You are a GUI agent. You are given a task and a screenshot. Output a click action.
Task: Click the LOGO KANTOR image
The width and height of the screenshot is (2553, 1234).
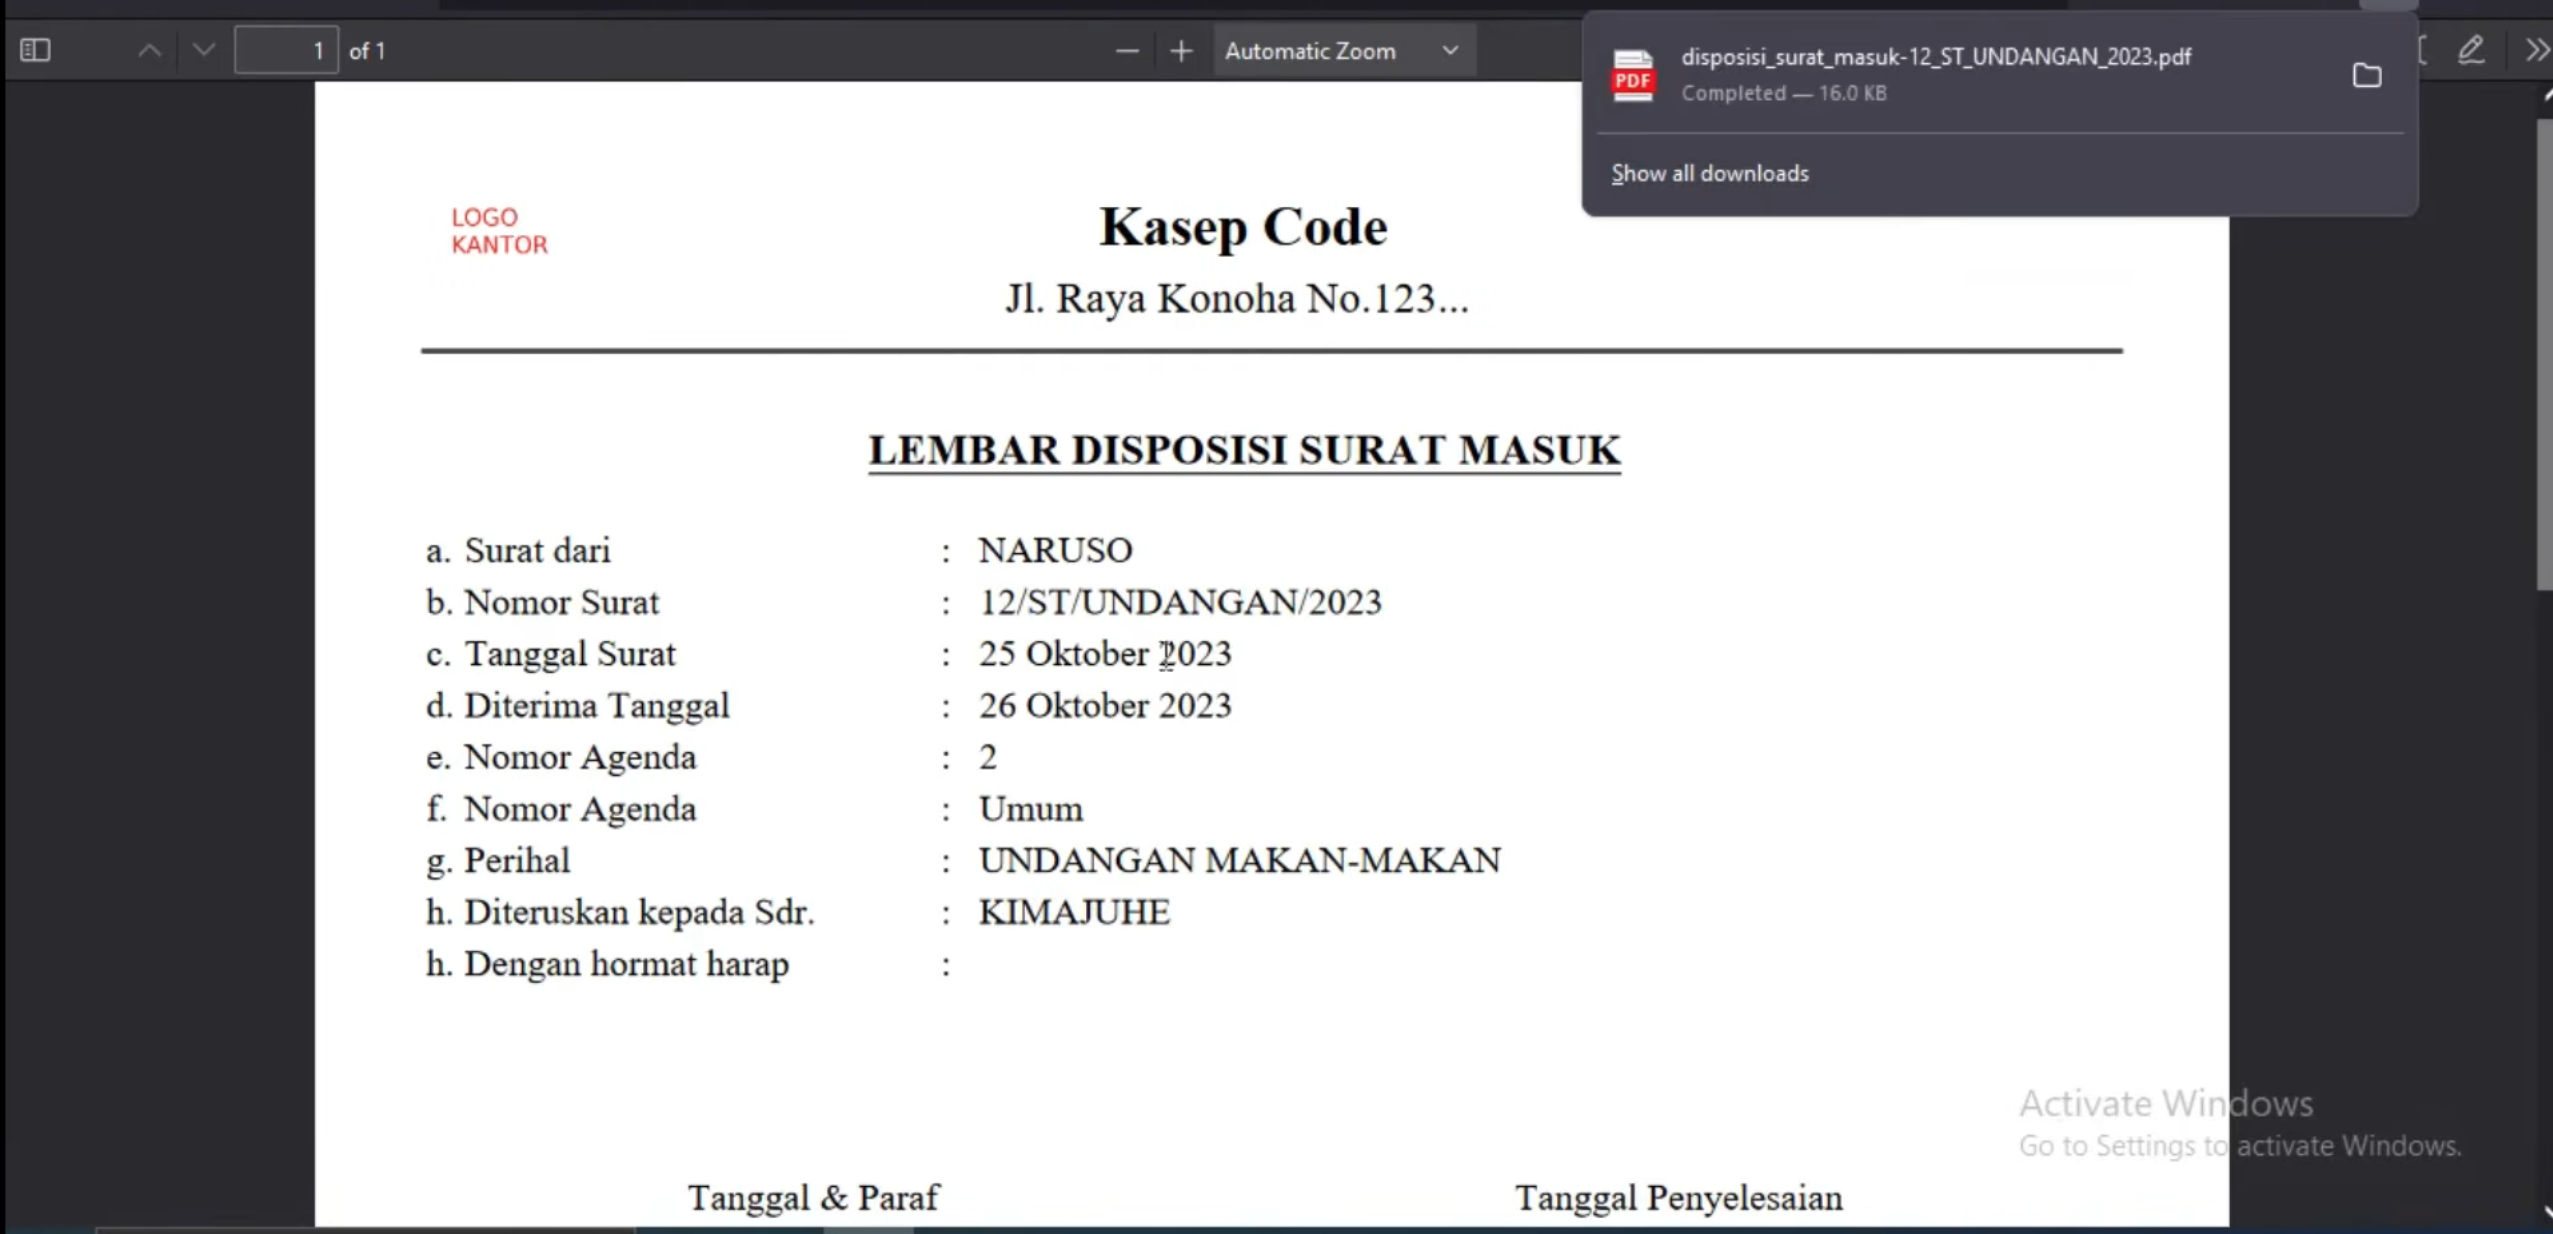[499, 231]
